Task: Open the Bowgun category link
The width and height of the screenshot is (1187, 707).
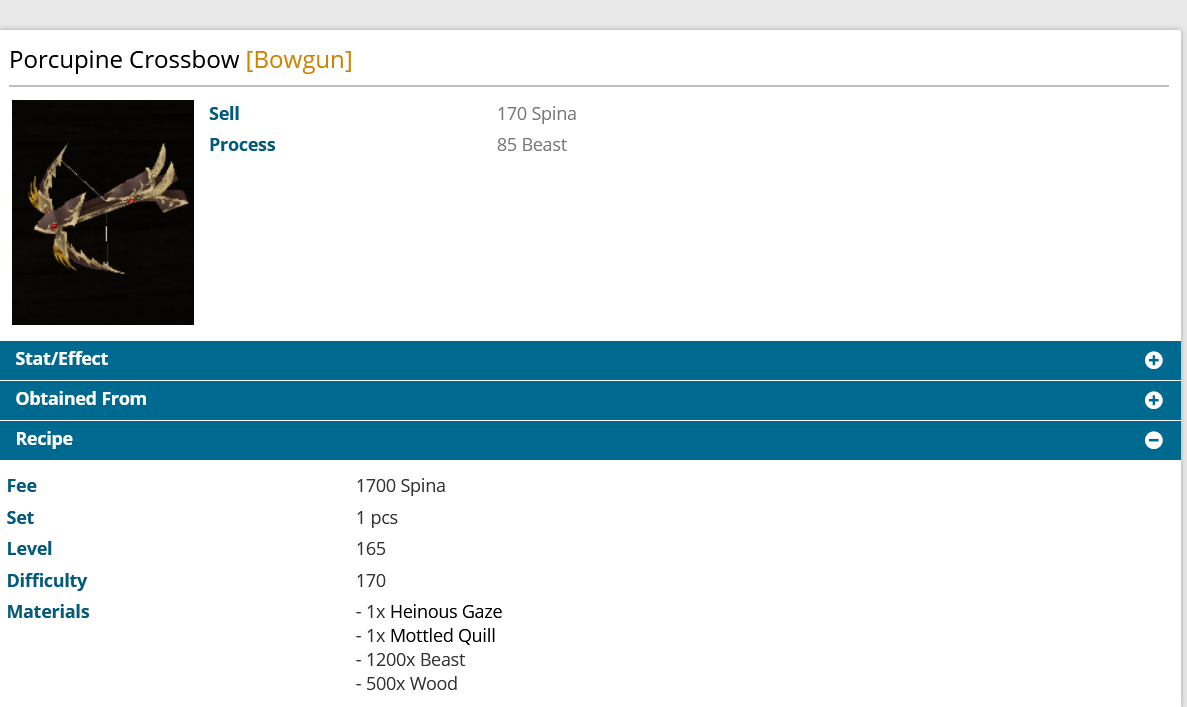Action: (299, 60)
